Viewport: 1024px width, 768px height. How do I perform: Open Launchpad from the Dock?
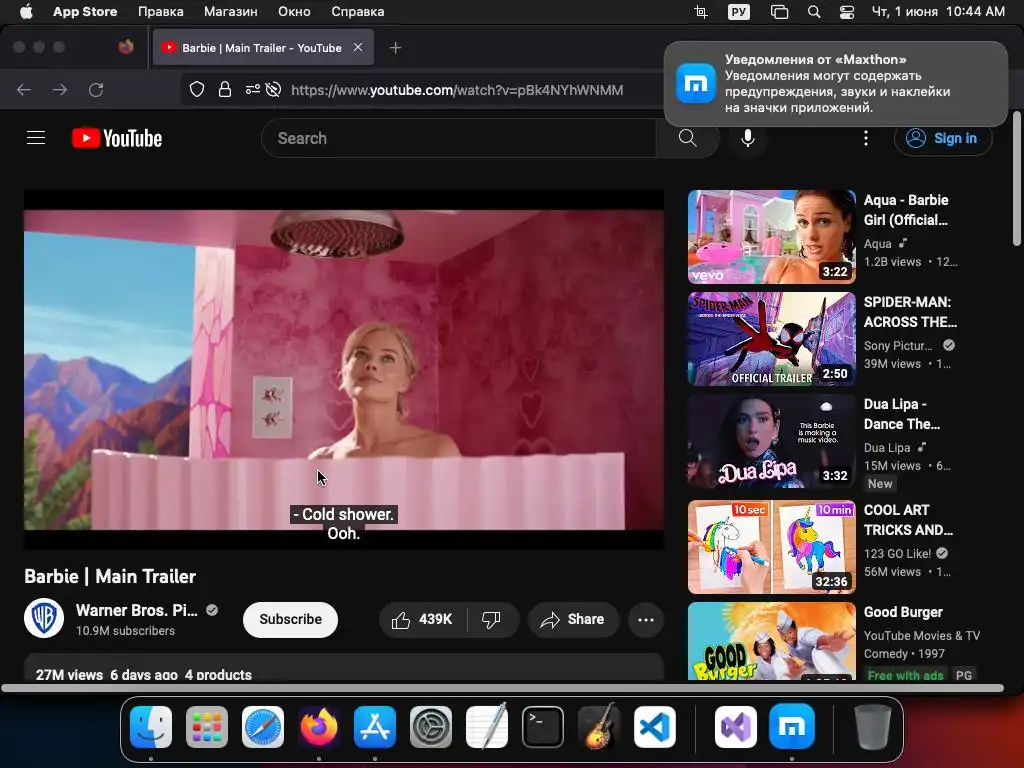pos(207,726)
